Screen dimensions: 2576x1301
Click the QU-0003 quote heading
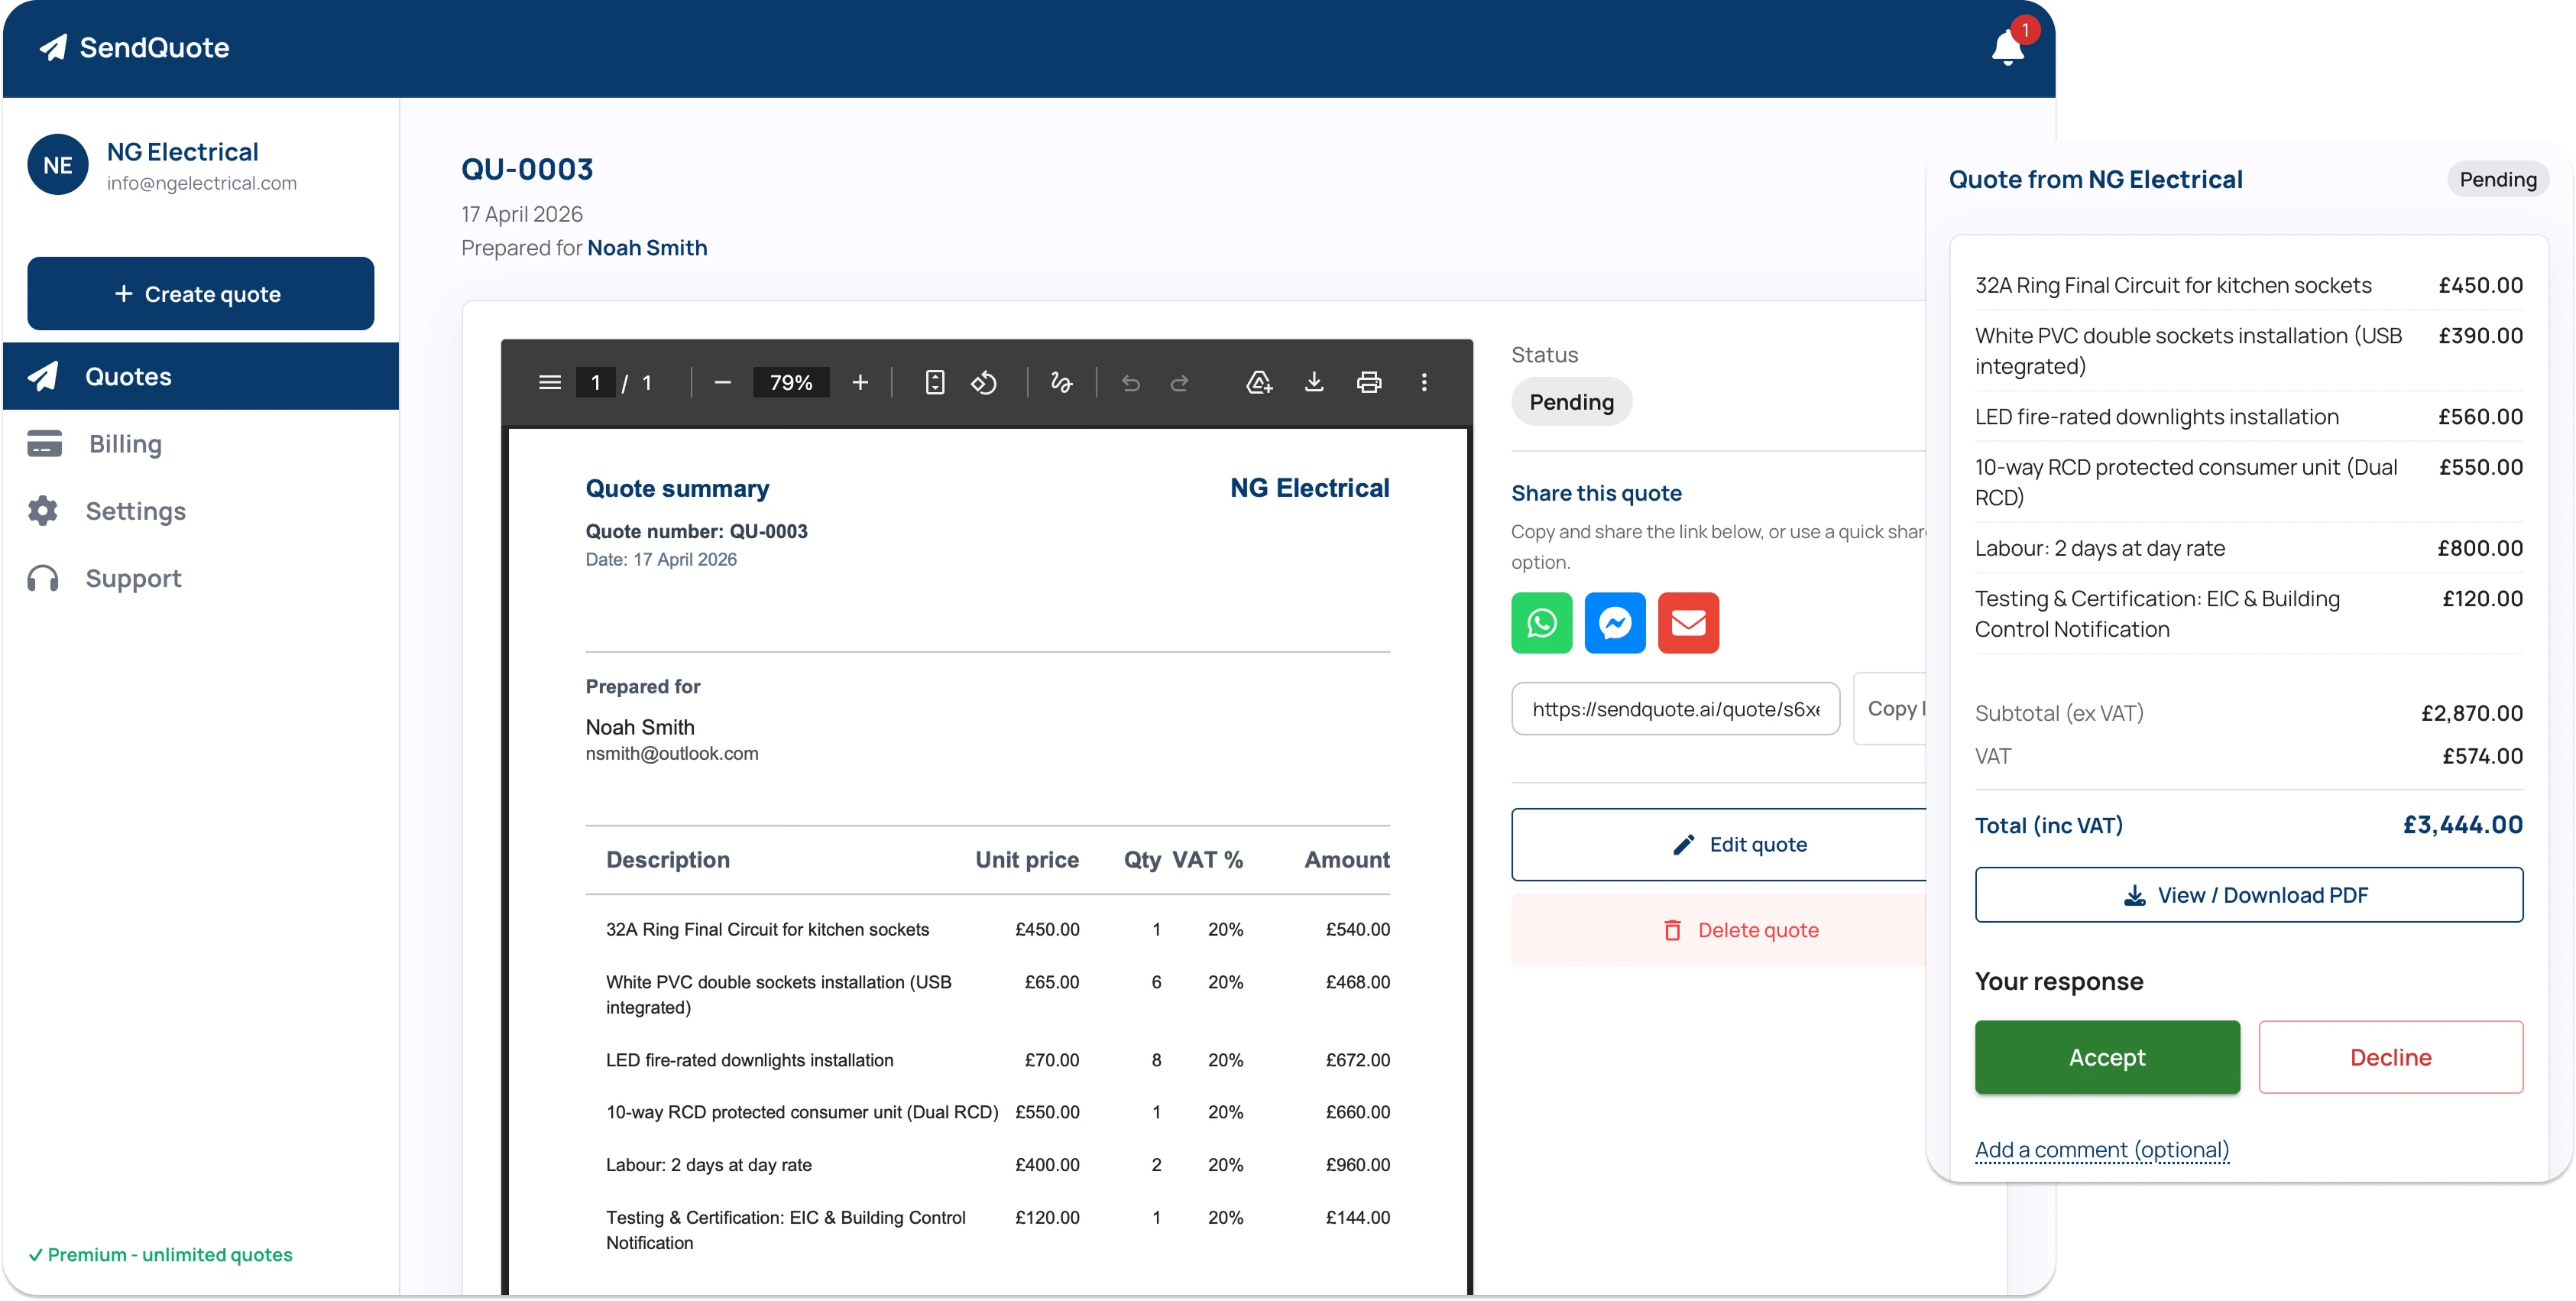pyautogui.click(x=527, y=169)
